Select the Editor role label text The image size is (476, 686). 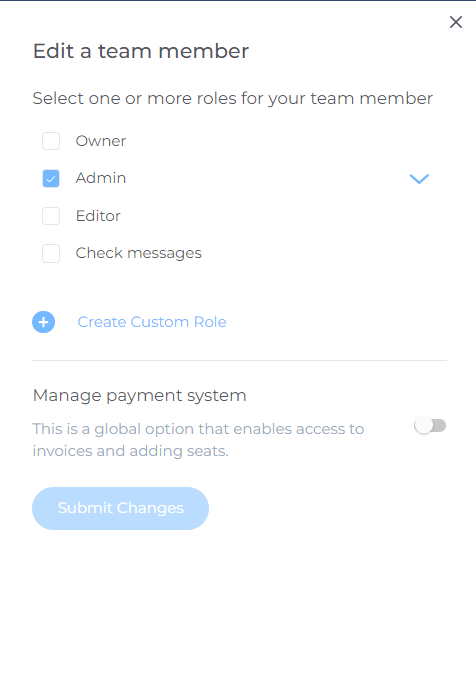[98, 216]
